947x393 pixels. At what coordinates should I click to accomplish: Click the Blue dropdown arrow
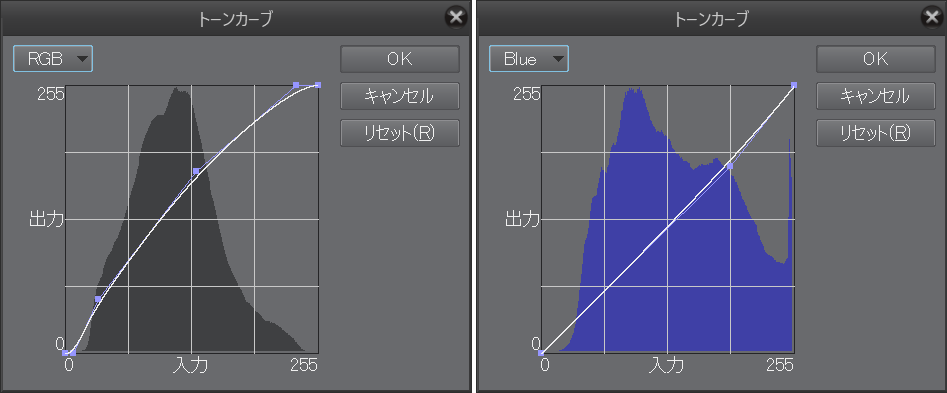coord(557,59)
